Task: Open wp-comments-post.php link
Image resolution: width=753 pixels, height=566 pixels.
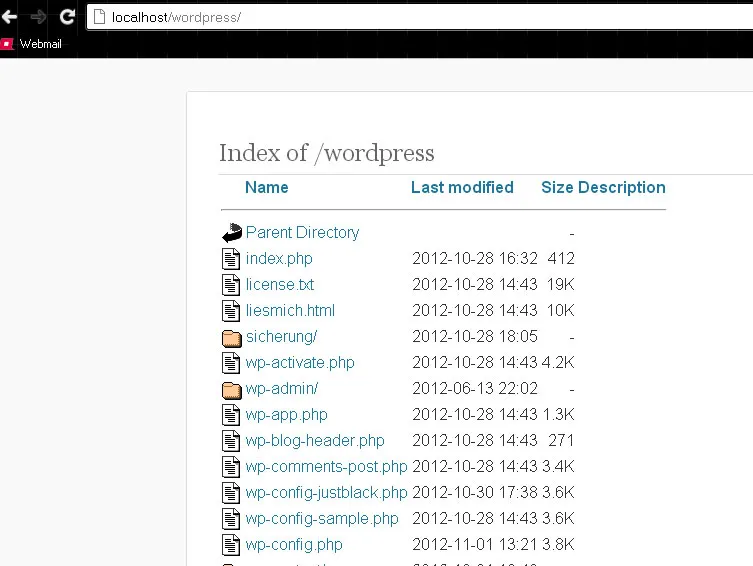Action: point(327,467)
